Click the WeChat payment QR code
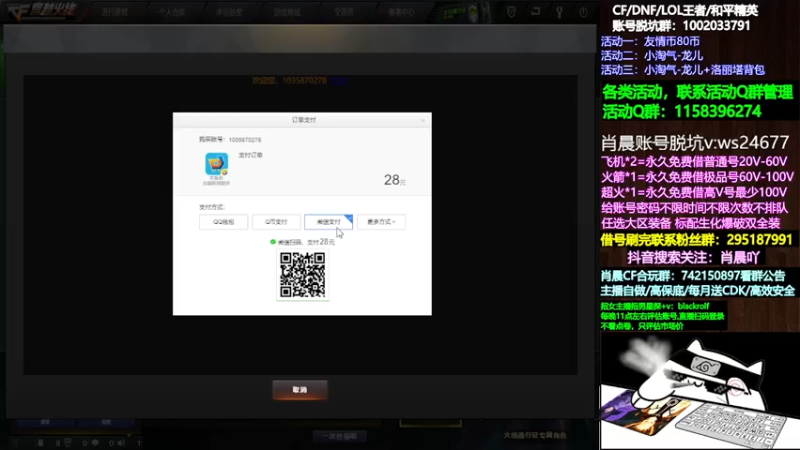This screenshot has width=800, height=450. coord(303,275)
